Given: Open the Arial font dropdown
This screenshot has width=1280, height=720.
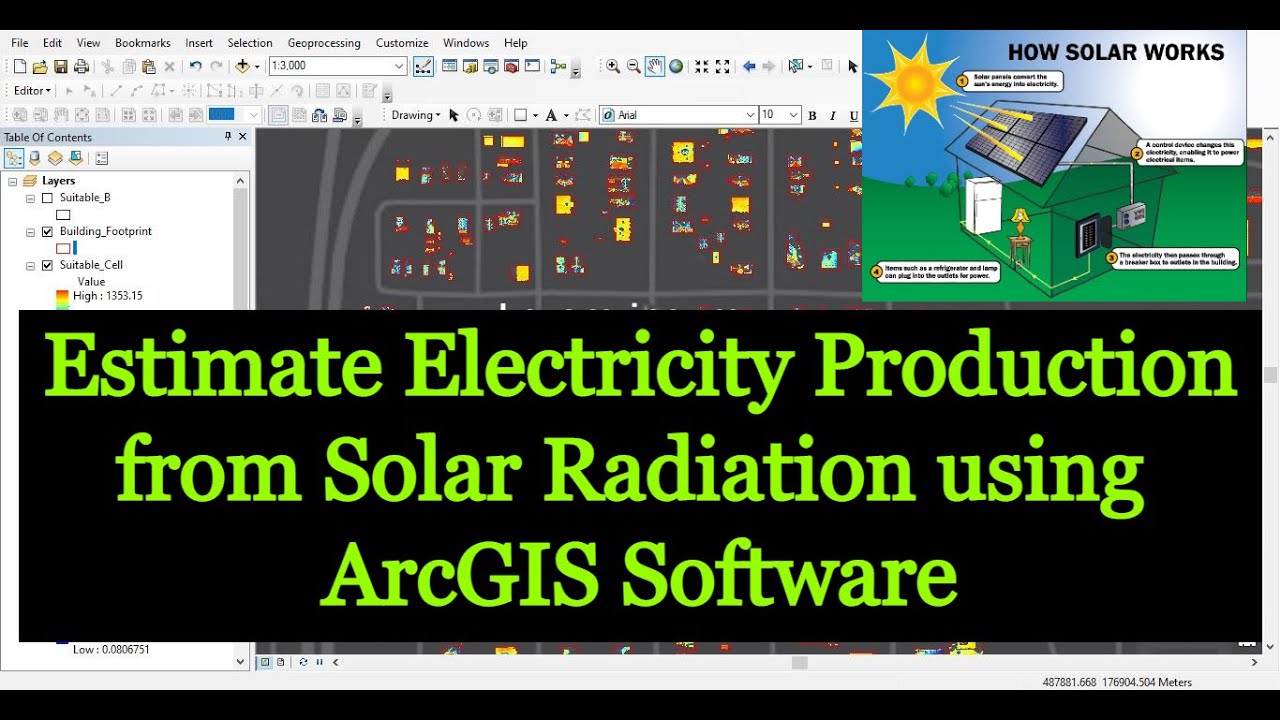Looking at the screenshot, I should click(x=750, y=115).
